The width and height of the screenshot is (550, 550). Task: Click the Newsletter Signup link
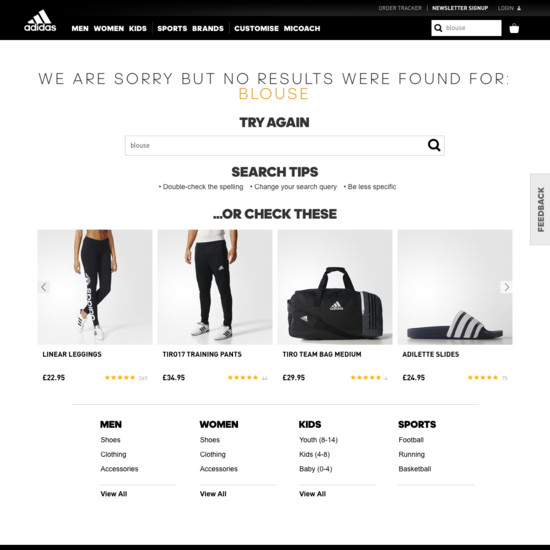pos(460,8)
